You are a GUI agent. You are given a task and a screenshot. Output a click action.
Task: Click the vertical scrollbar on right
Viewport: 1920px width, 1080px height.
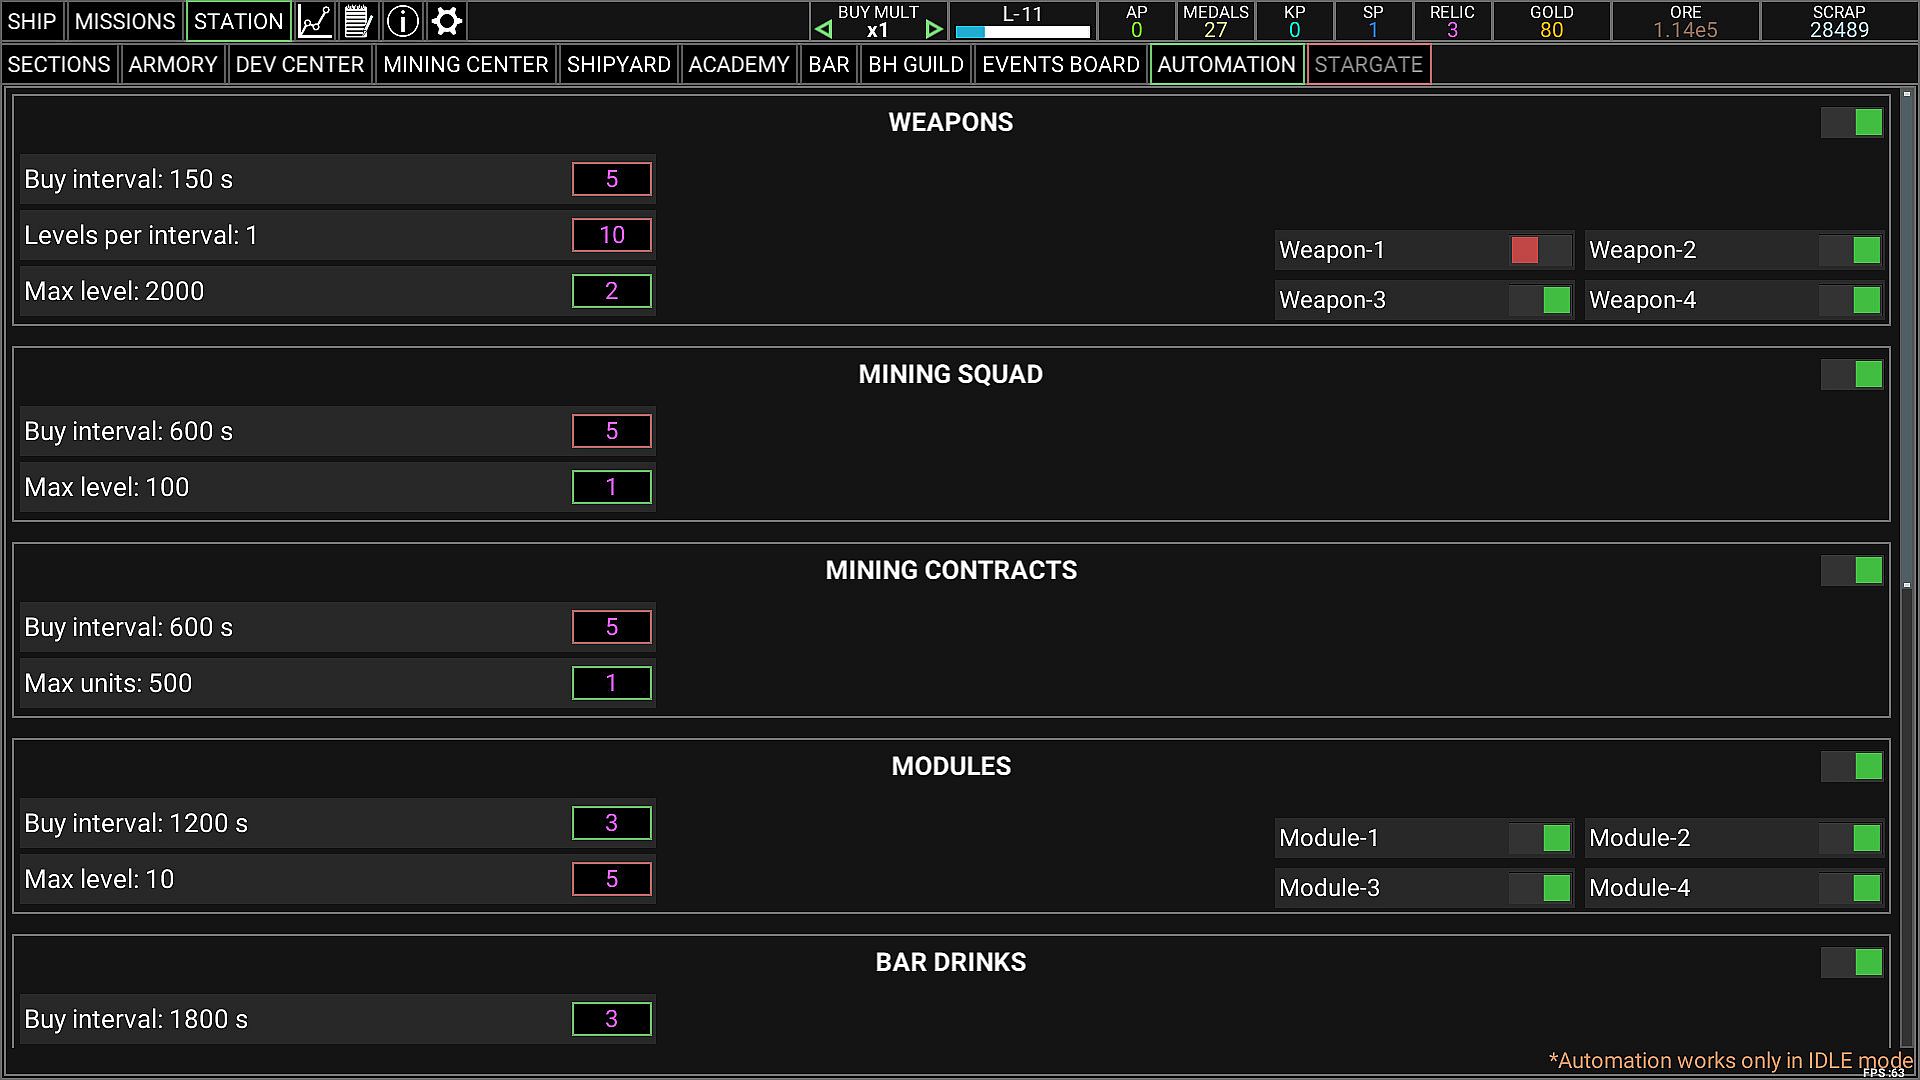[1907, 340]
